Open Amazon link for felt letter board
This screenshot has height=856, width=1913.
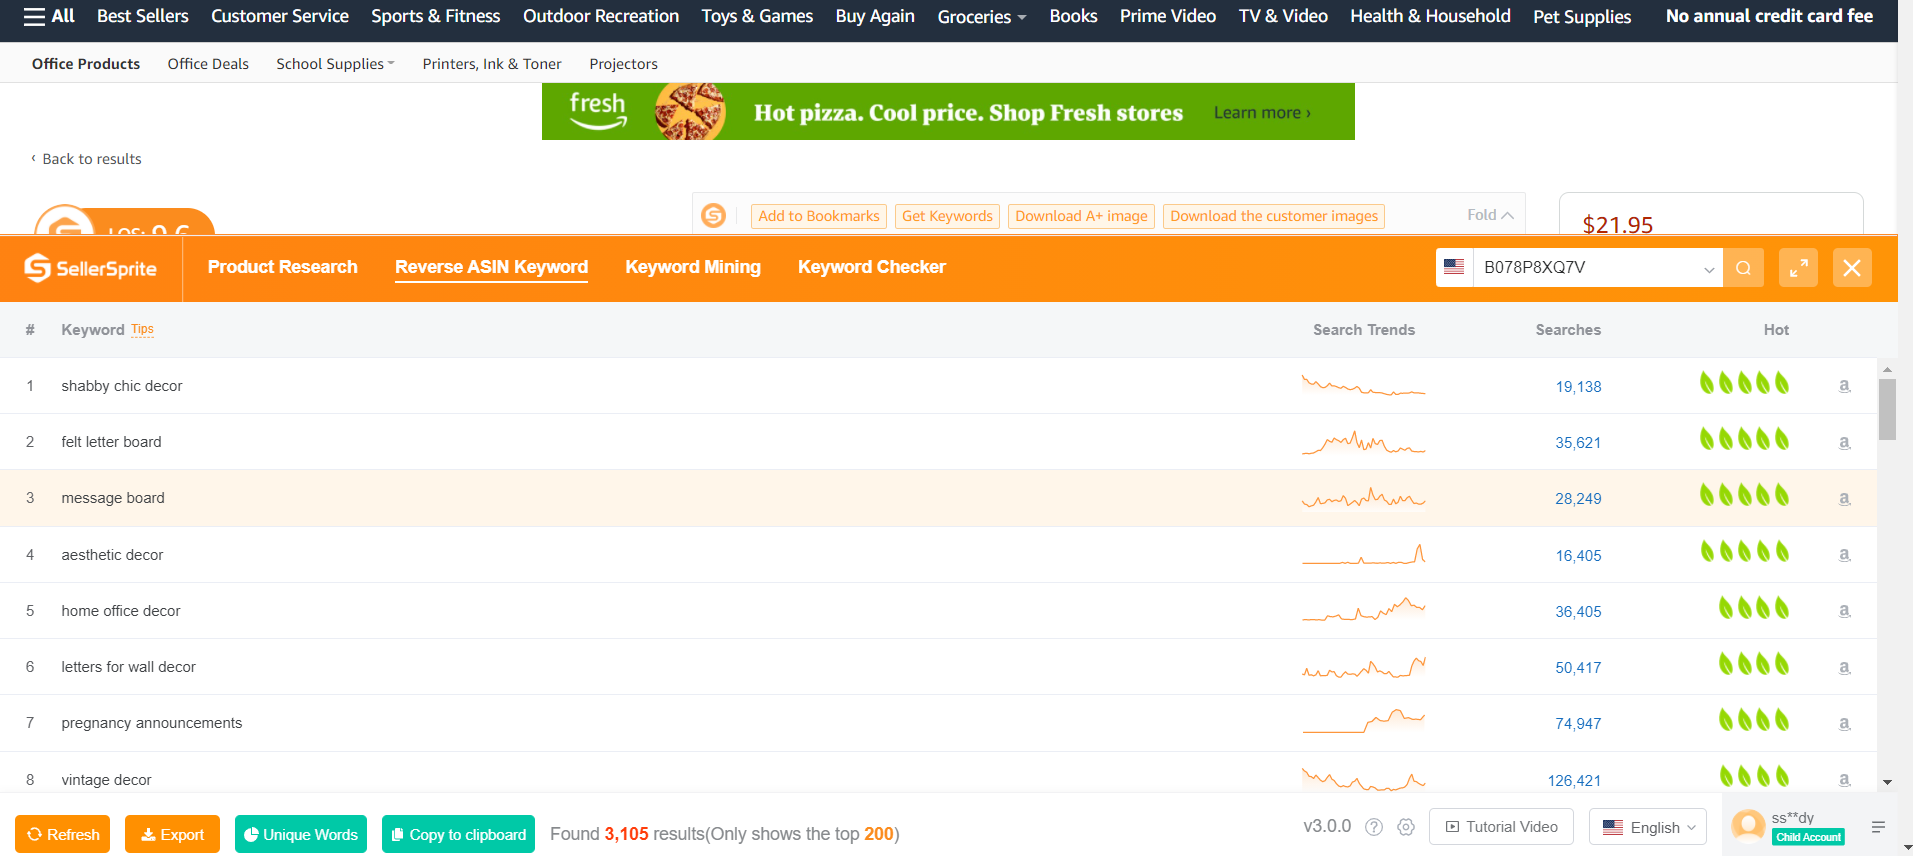(1844, 442)
